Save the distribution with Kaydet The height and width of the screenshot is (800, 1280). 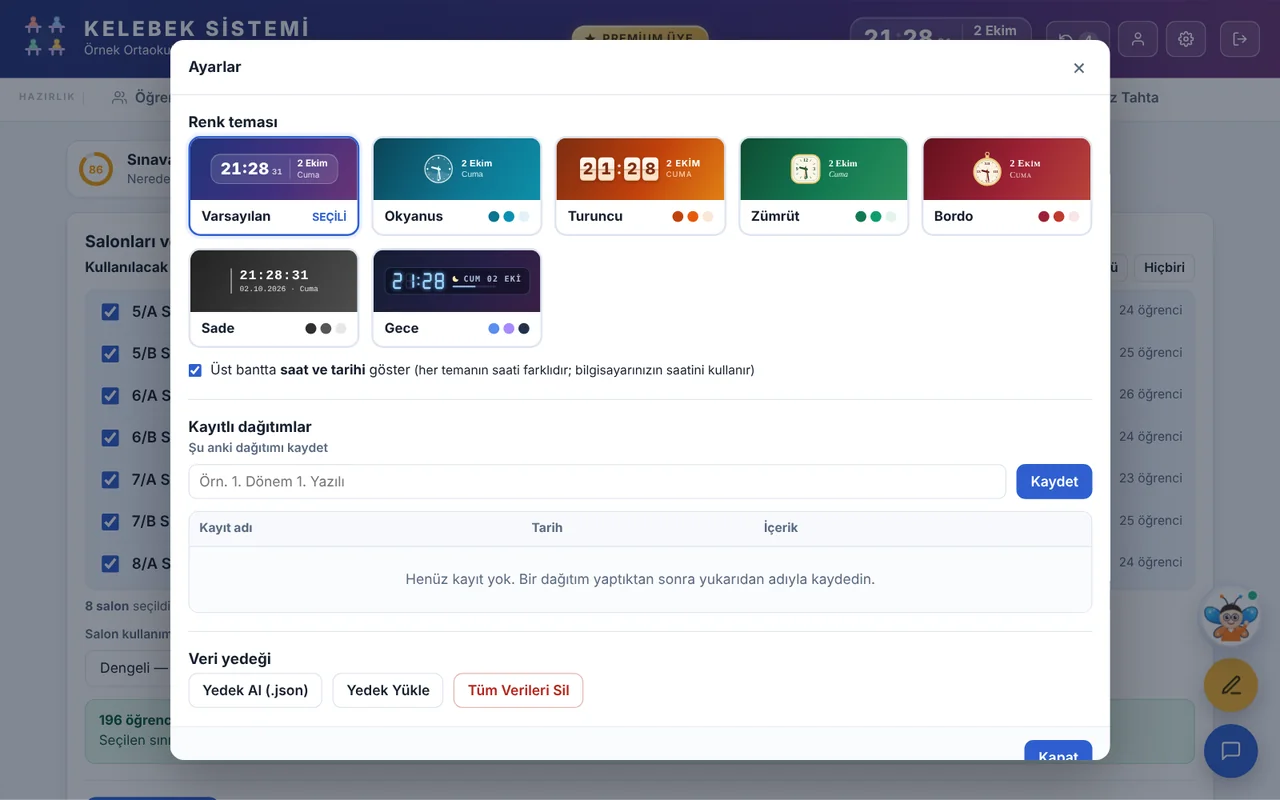click(x=1054, y=481)
